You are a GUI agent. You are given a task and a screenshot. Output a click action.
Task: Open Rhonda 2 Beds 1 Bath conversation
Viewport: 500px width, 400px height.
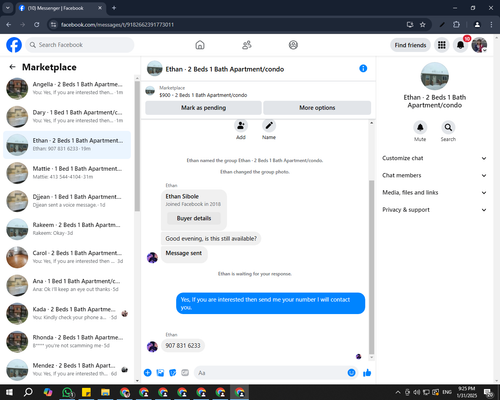point(67,341)
